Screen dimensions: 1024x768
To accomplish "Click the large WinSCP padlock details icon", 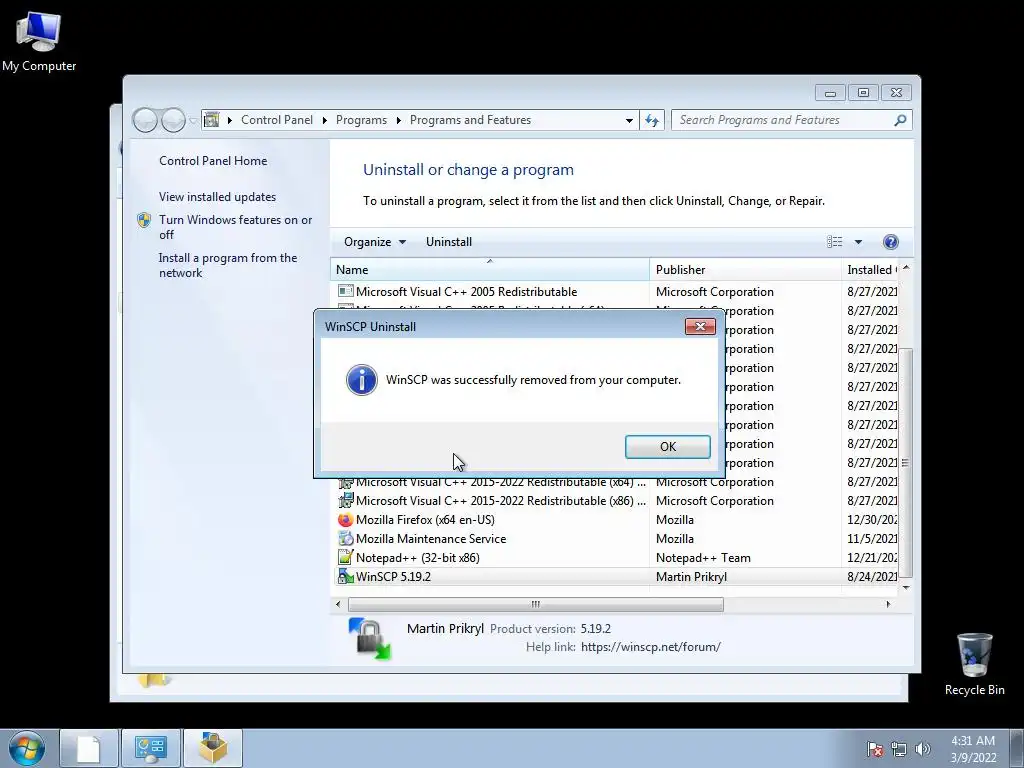I will point(370,638).
